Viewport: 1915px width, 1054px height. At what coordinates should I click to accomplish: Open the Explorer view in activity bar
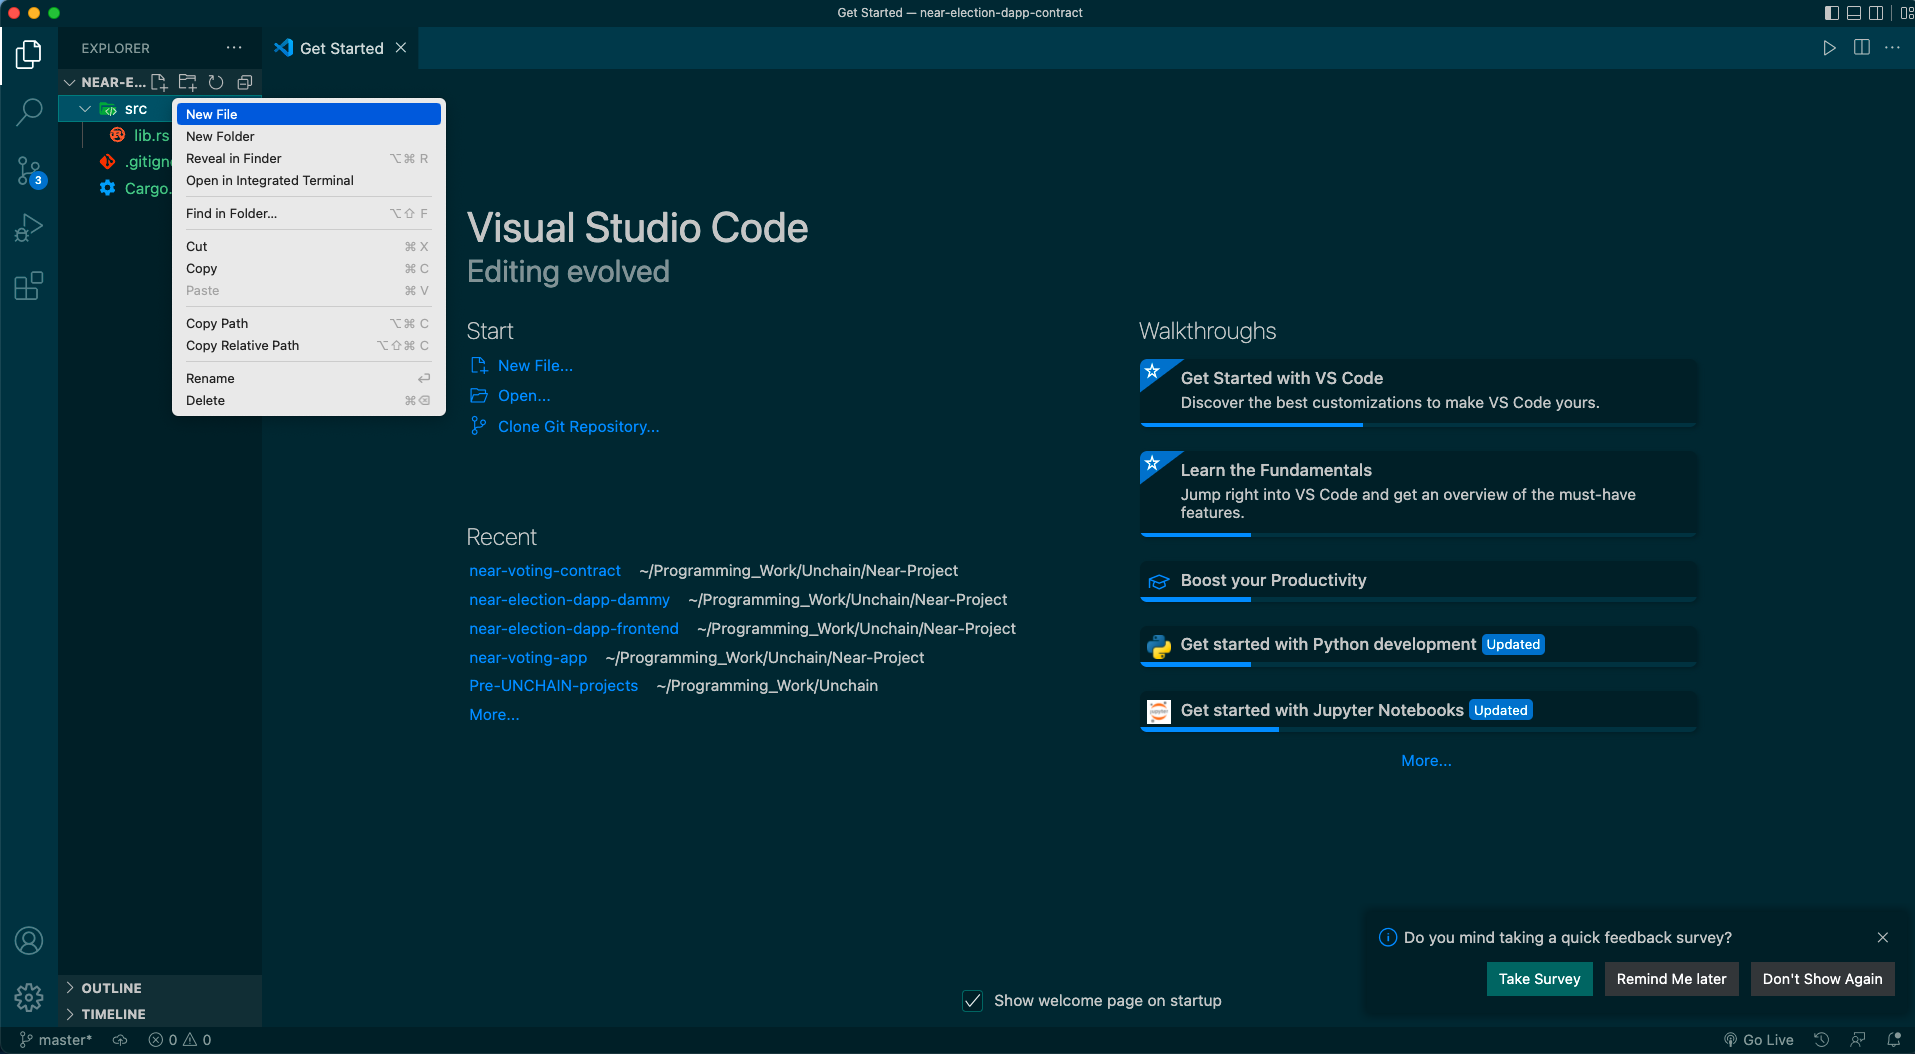[x=29, y=54]
